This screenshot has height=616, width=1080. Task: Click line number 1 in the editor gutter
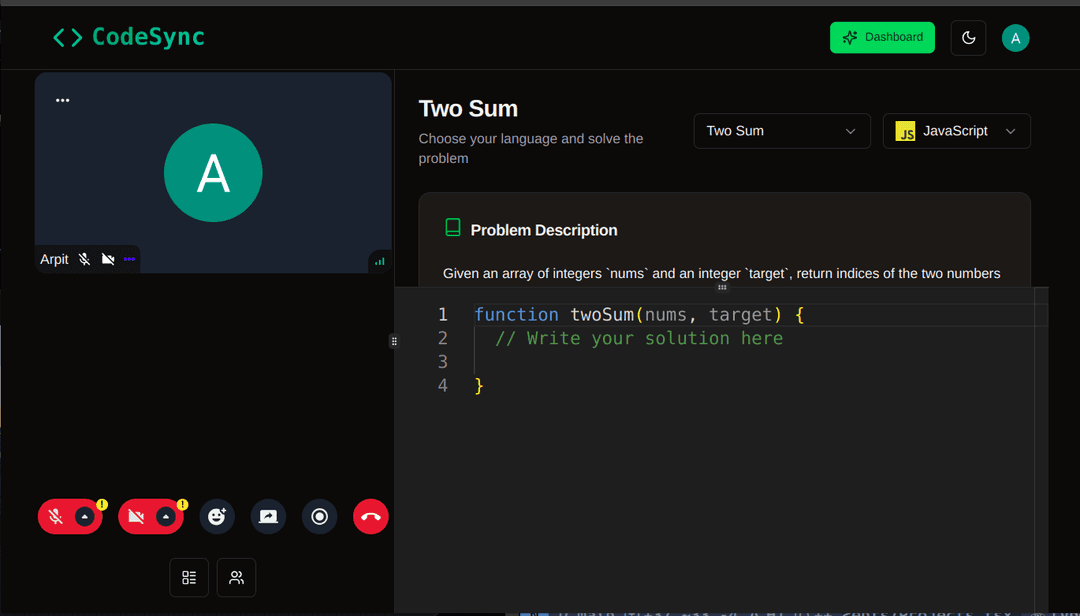443,315
